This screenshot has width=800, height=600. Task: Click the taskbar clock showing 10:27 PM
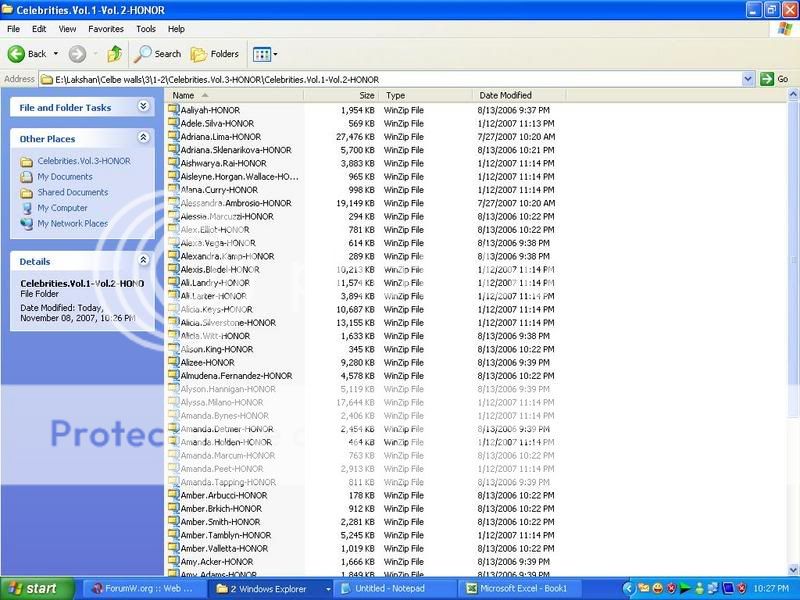[771, 589]
